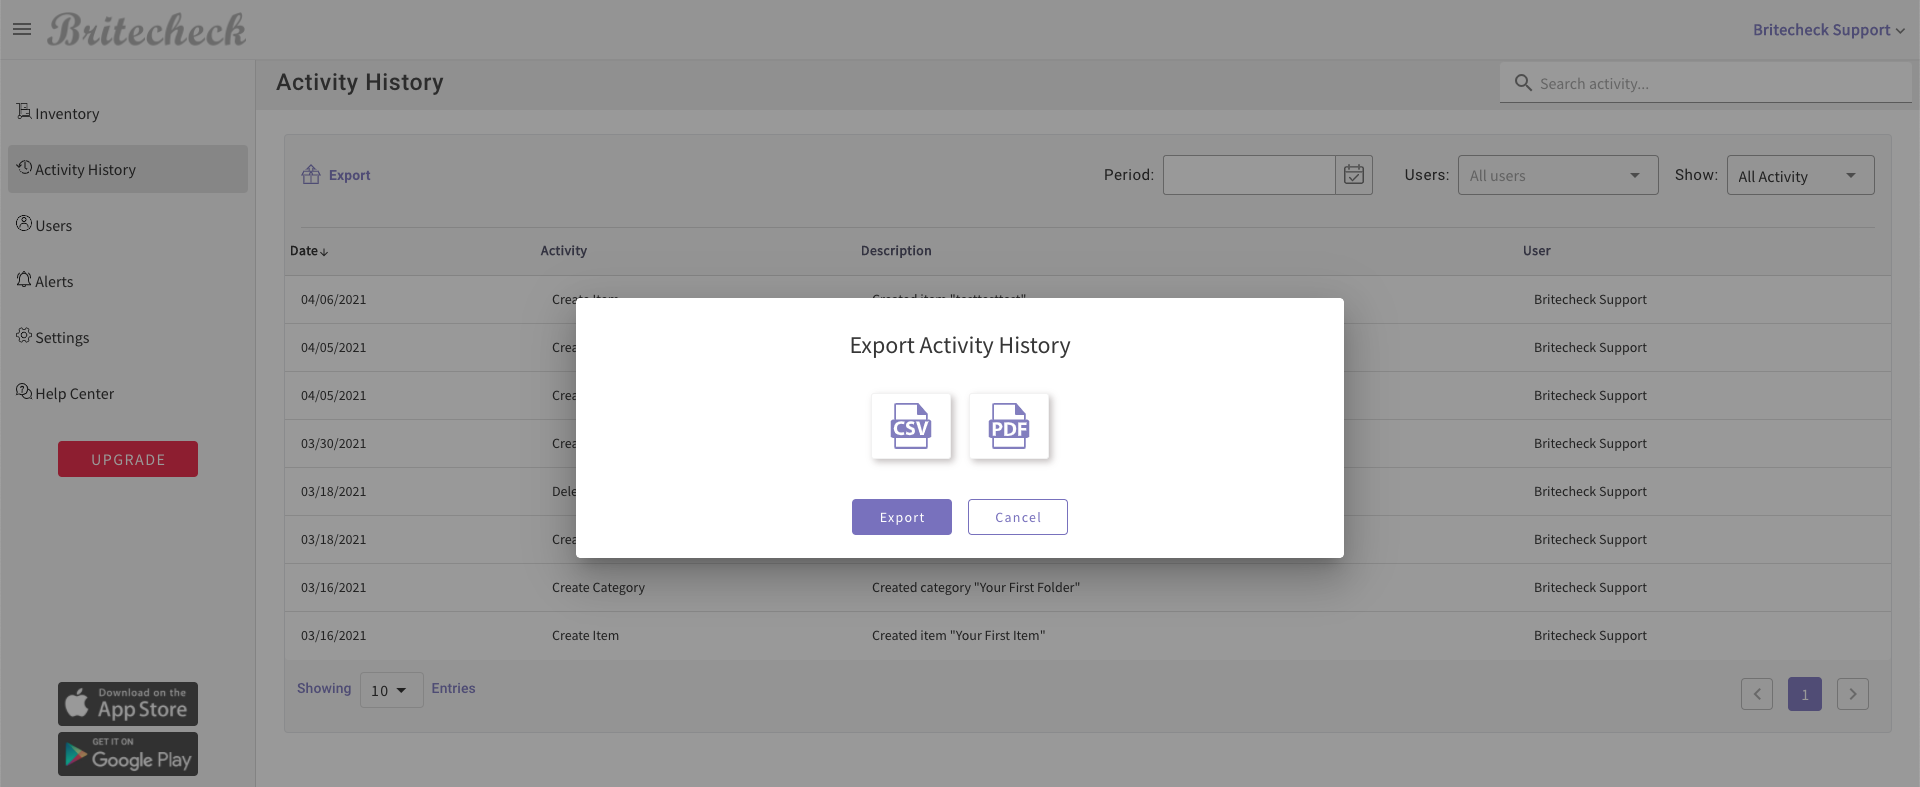Cancel the Export Activity History dialog
1920x787 pixels.
(x=1018, y=517)
